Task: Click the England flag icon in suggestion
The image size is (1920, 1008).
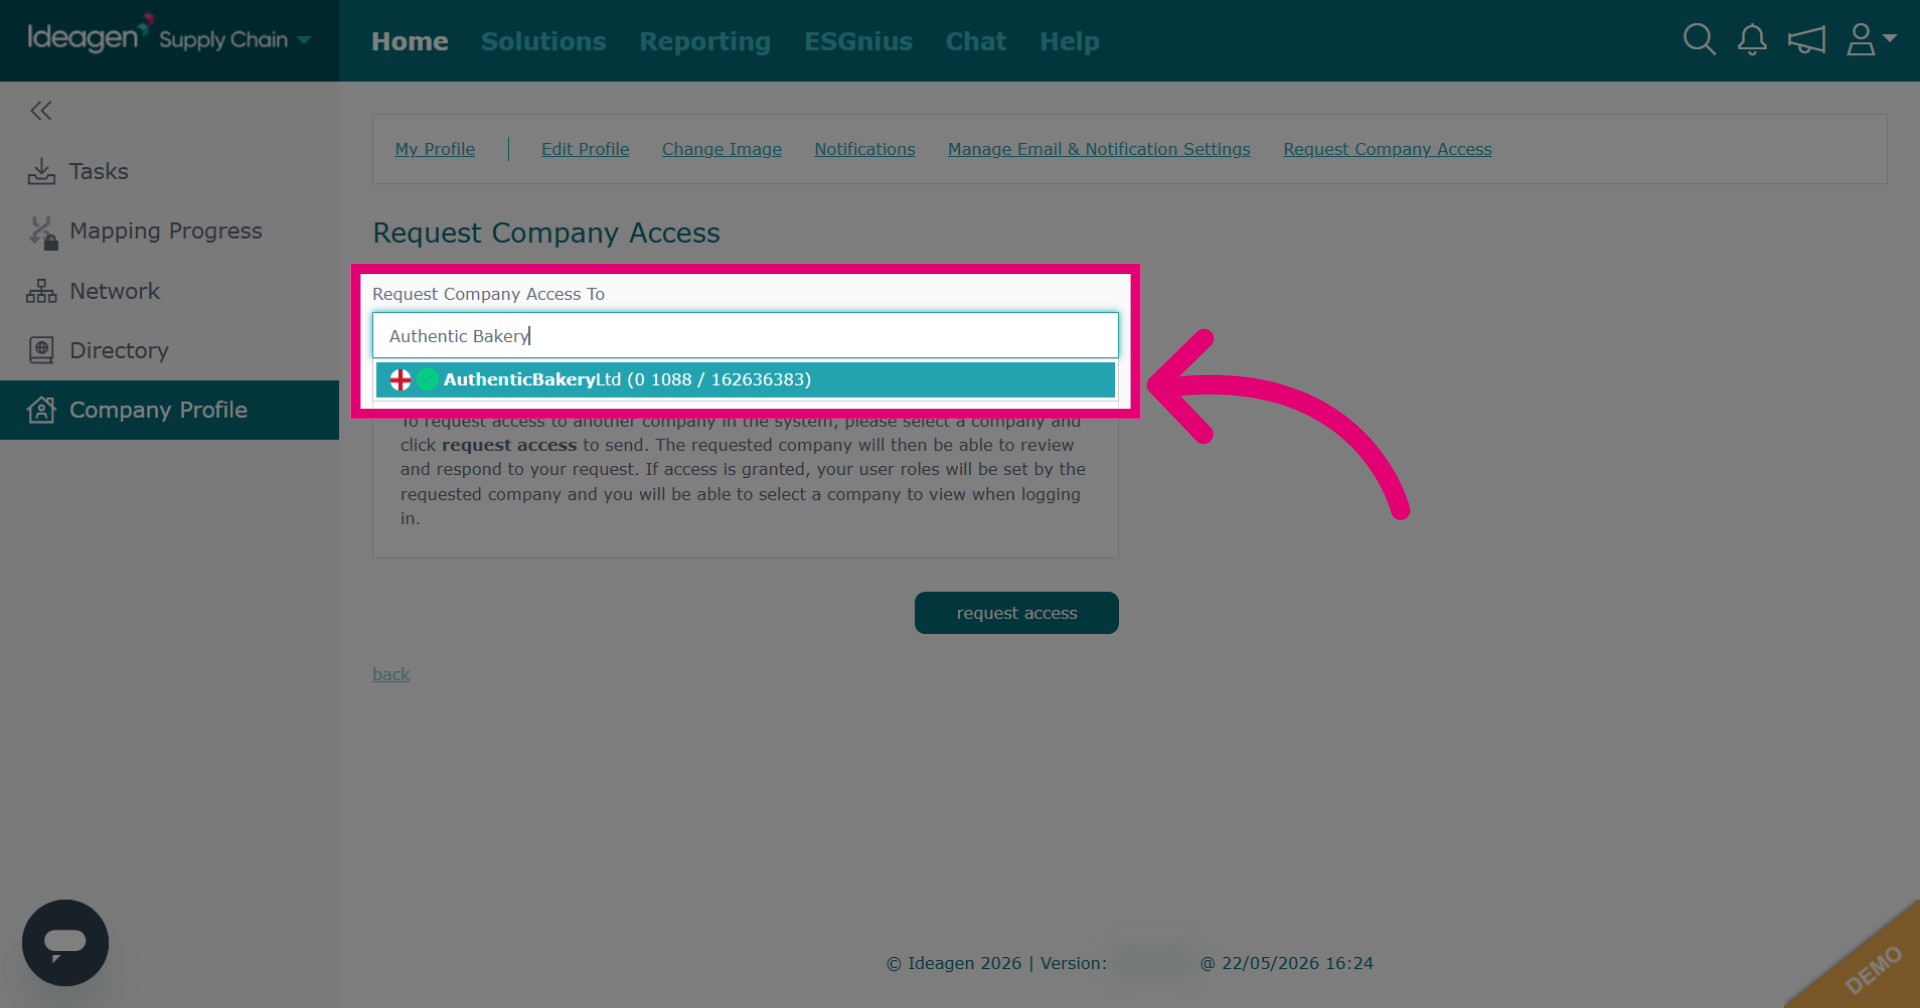Action: tap(400, 380)
